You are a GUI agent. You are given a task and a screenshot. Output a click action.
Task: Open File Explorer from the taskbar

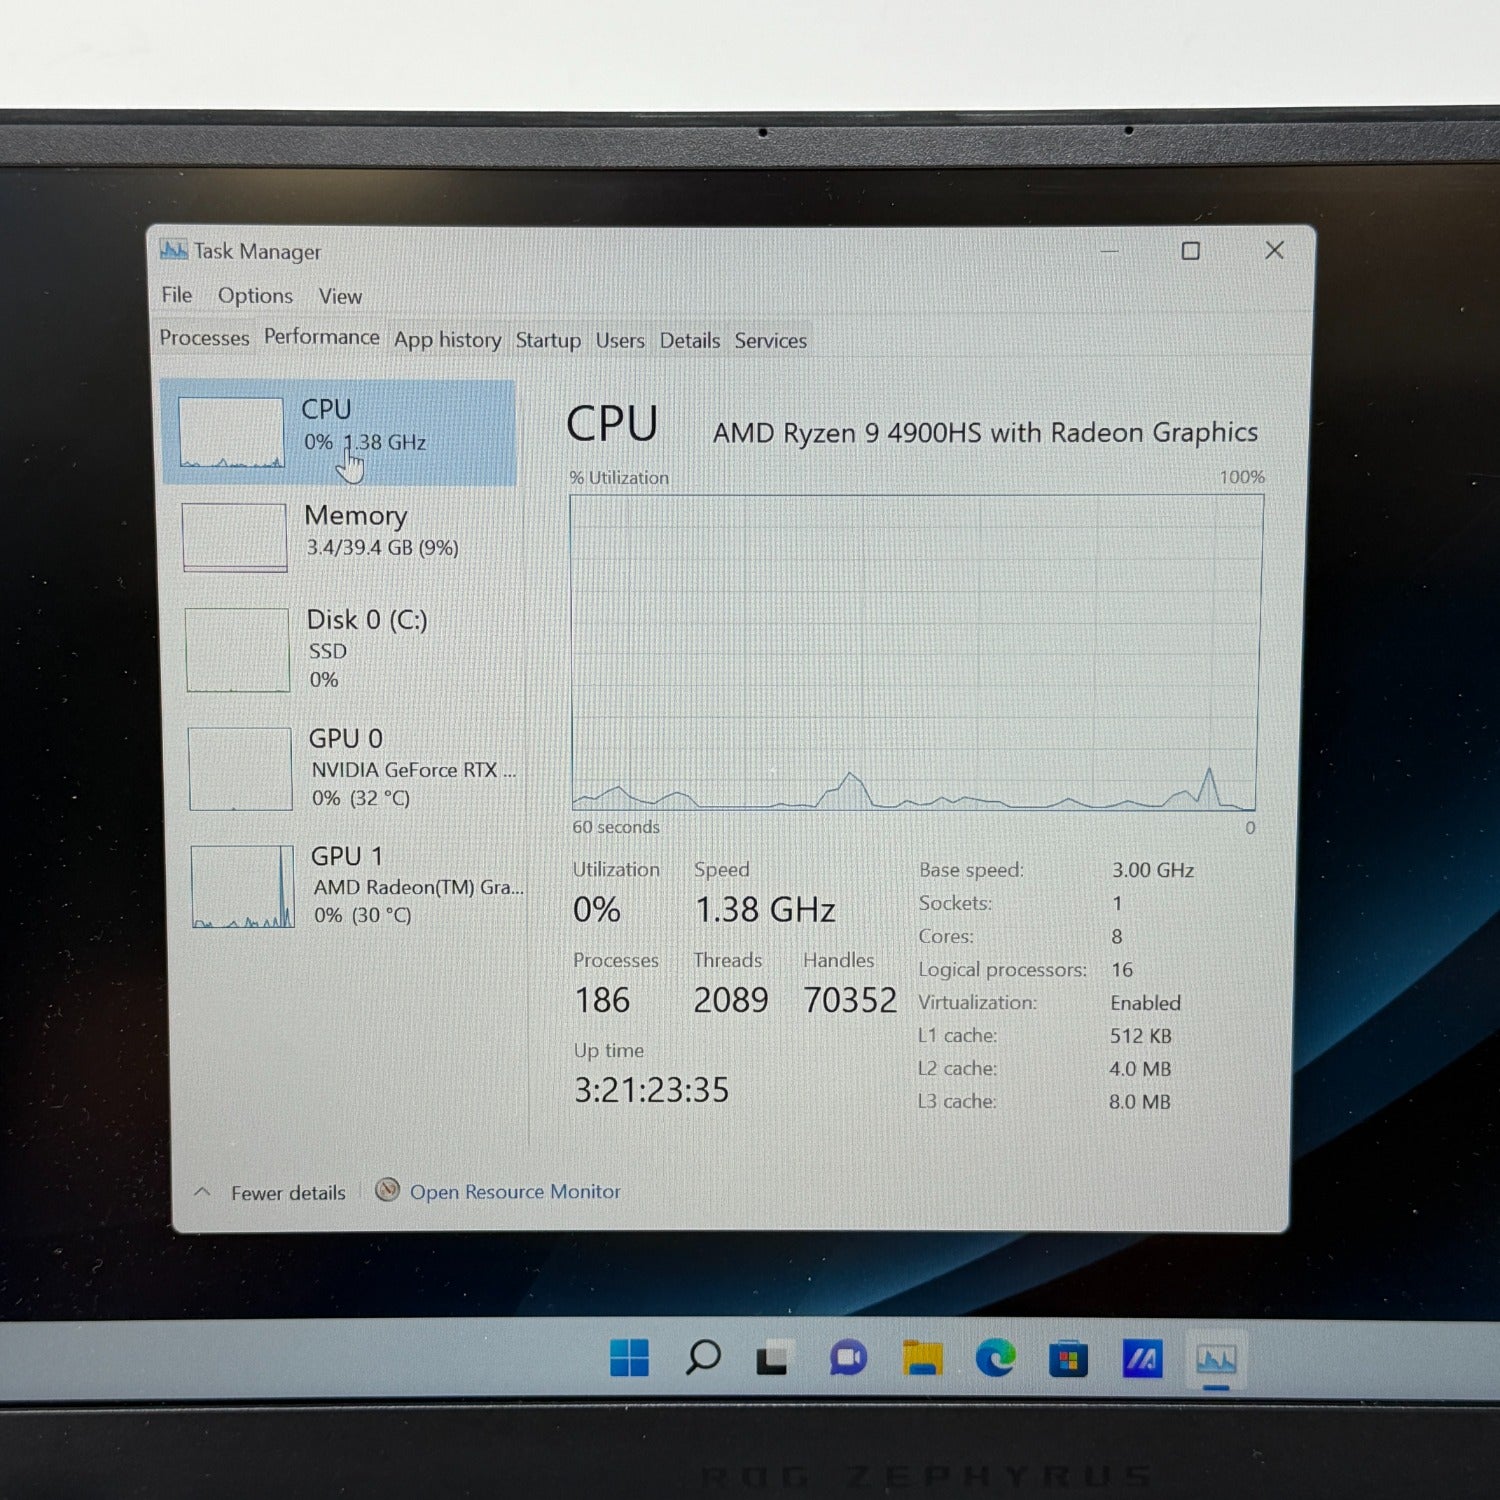click(922, 1359)
